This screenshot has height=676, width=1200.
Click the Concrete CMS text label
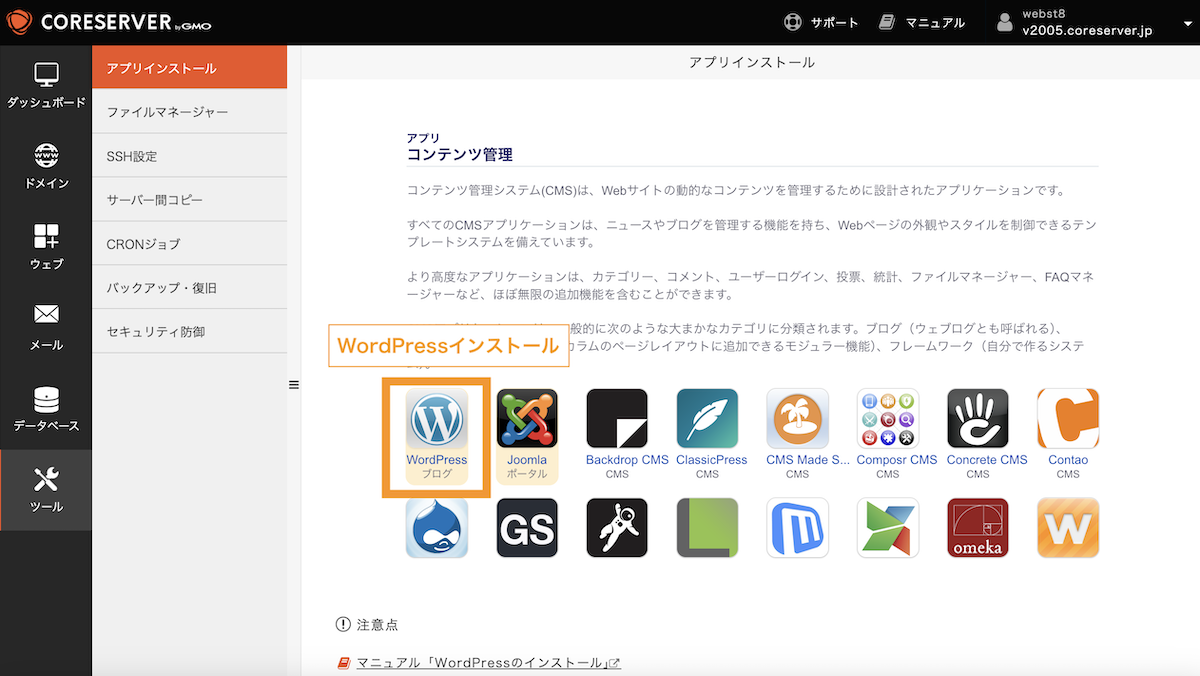click(x=987, y=460)
